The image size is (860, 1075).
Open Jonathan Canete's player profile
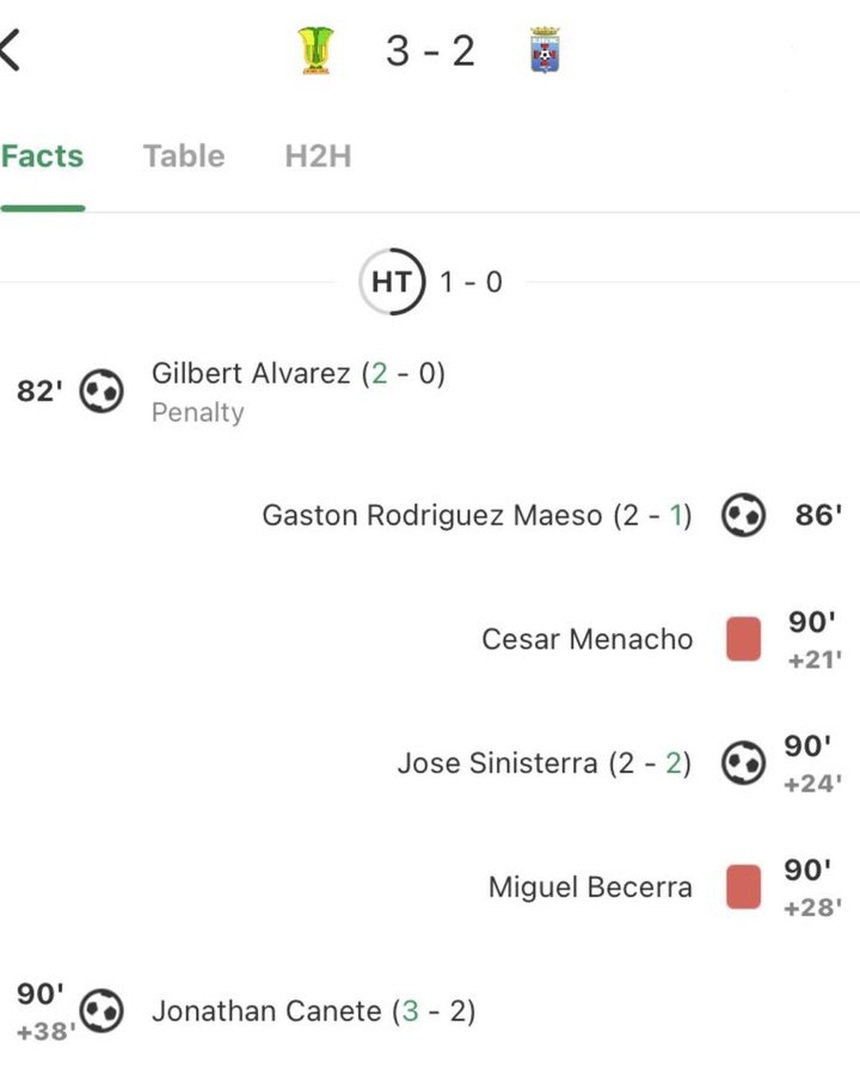pyautogui.click(x=266, y=1011)
